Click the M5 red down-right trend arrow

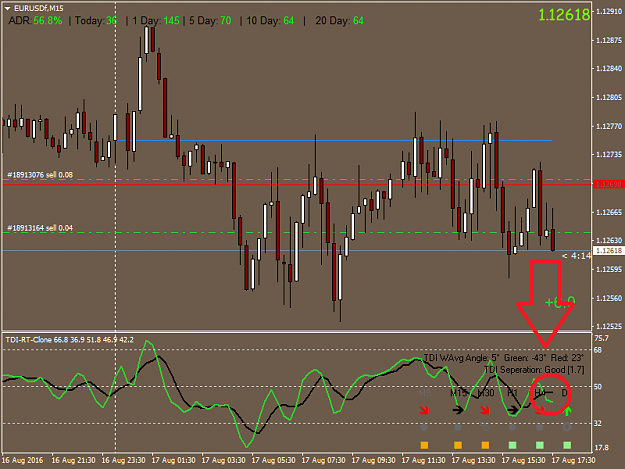(x=425, y=410)
